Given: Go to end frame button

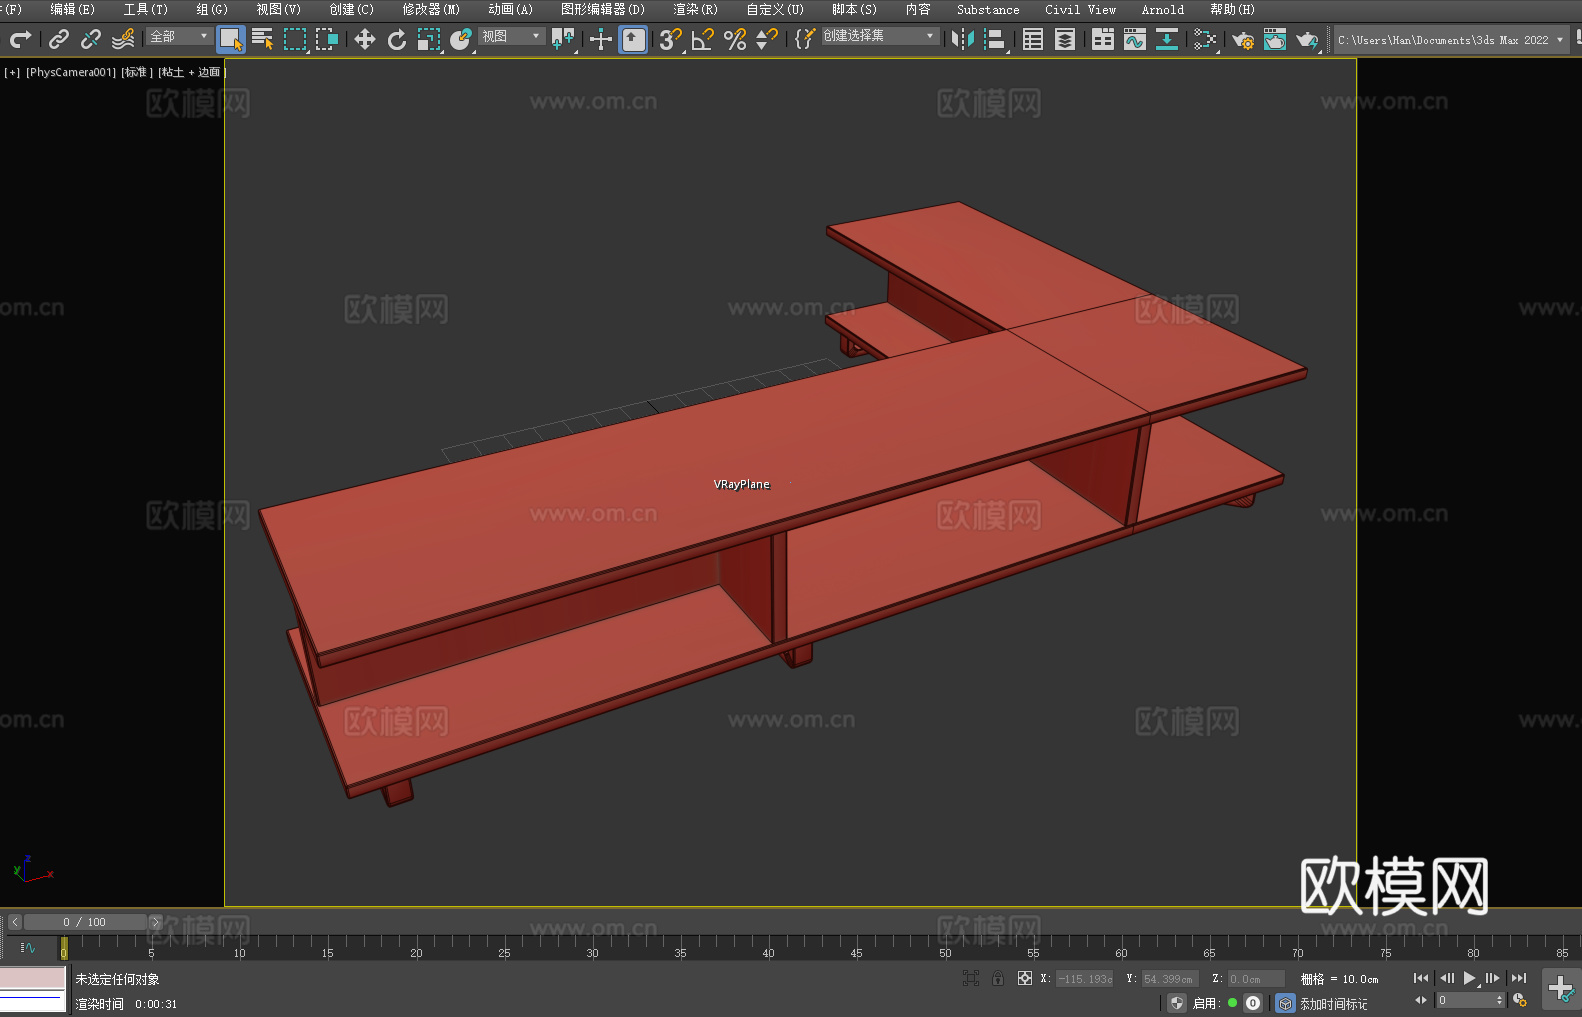Looking at the screenshot, I should tap(1519, 978).
